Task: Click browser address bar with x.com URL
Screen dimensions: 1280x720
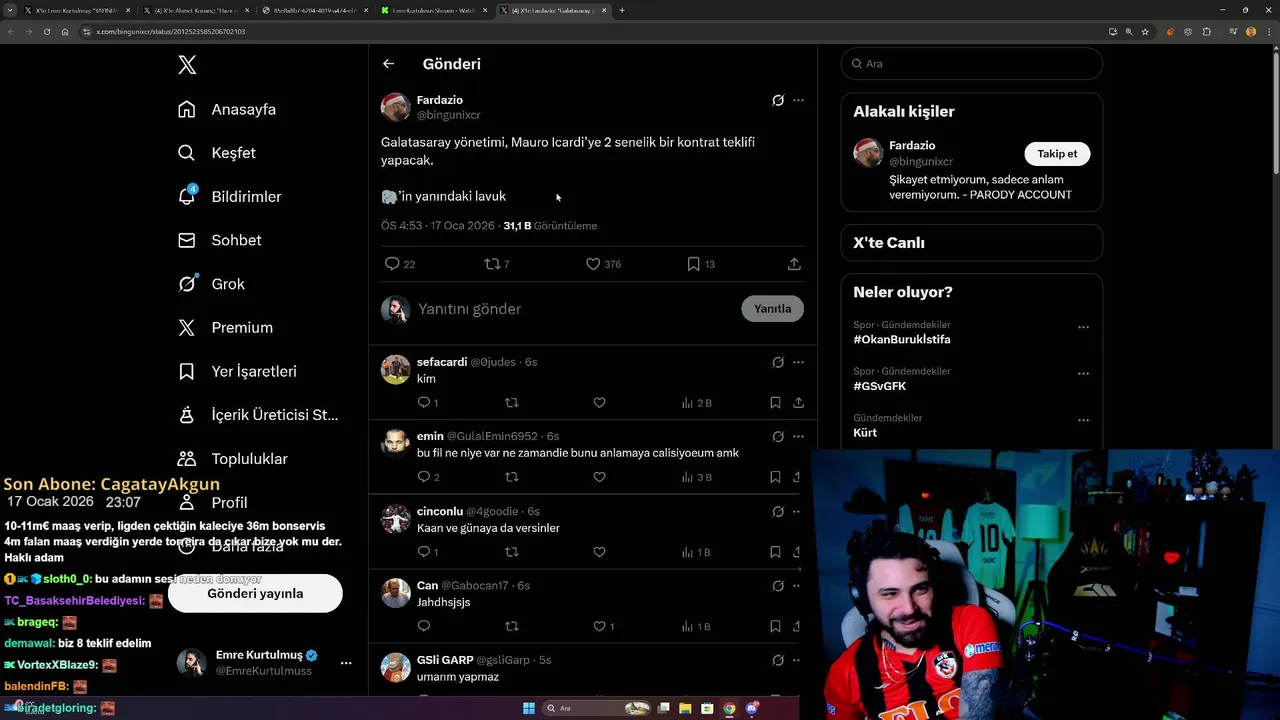Action: click(590, 31)
